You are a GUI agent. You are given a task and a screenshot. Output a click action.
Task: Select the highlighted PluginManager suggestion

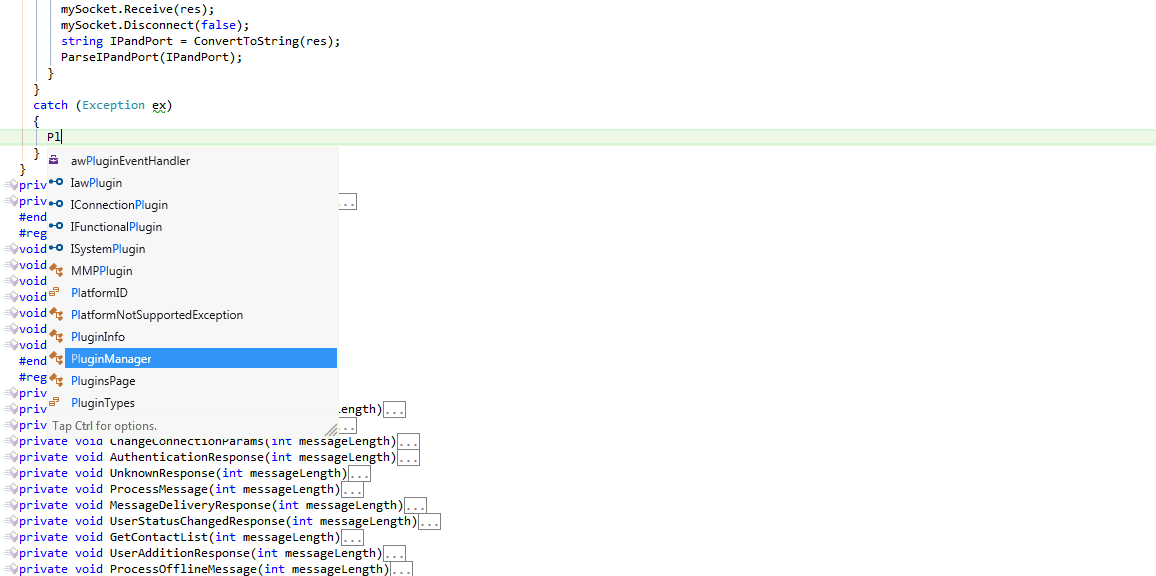(x=201, y=358)
